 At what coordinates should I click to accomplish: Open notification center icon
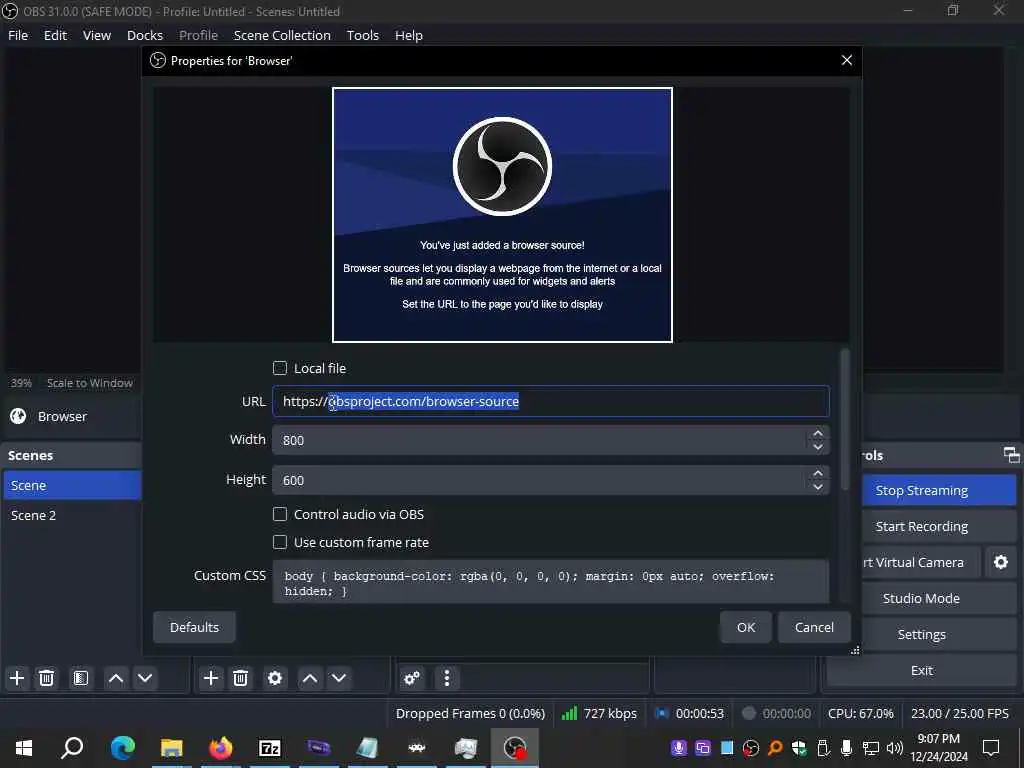pyautogui.click(x=991, y=748)
